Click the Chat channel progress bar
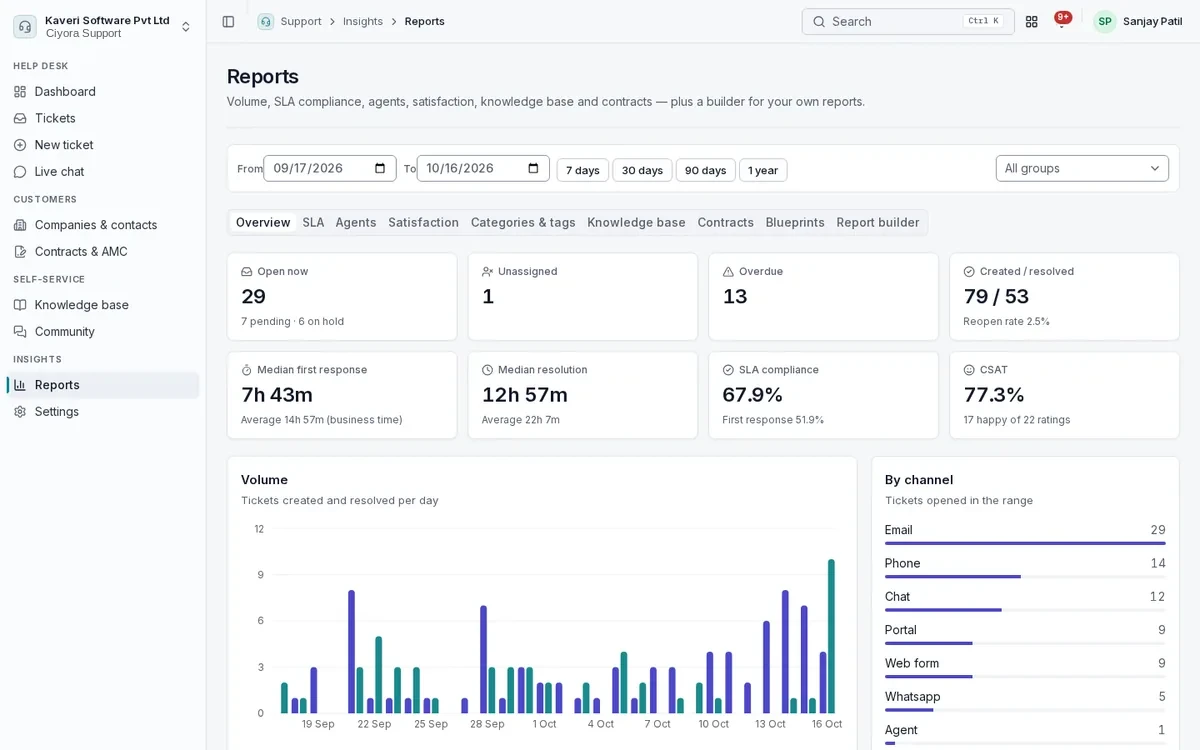 coord(1025,610)
